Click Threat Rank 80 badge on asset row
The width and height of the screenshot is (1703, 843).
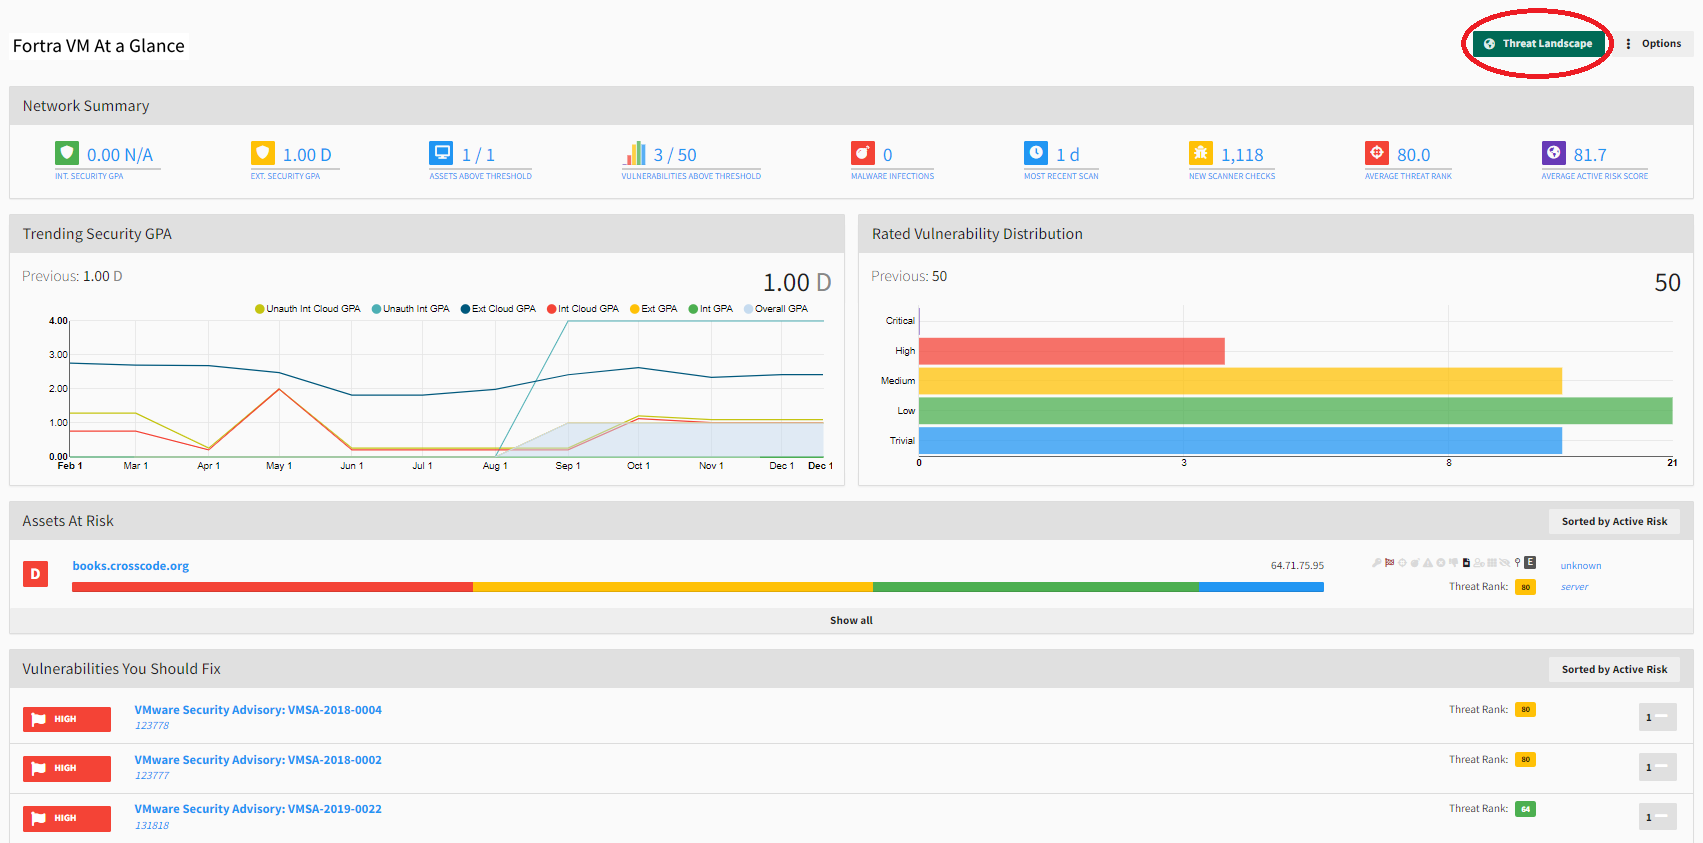pyautogui.click(x=1525, y=587)
